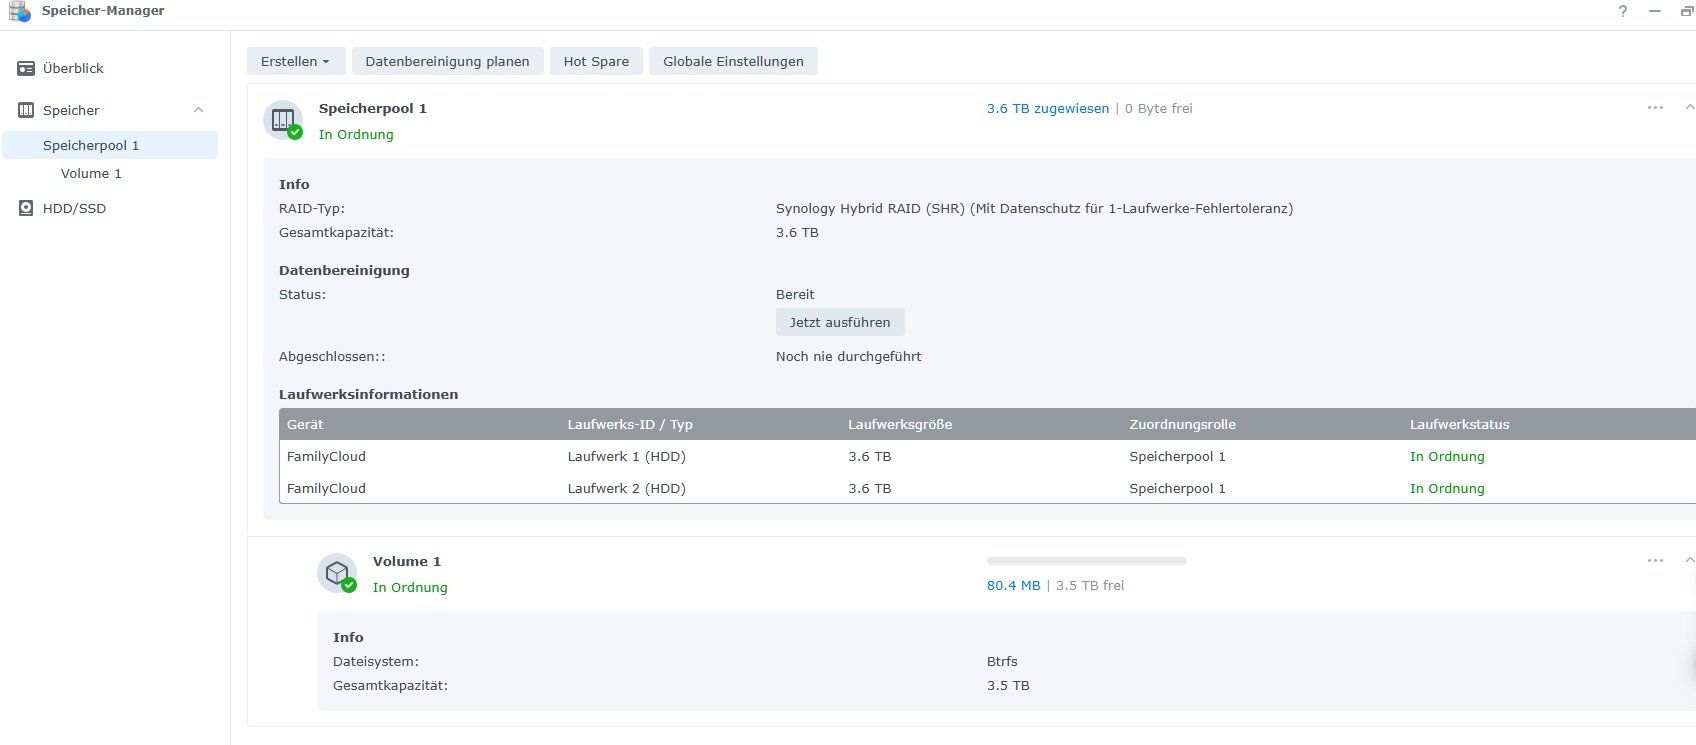1696x745 pixels.
Task: Open Globale Einstellungen
Action: point(733,61)
